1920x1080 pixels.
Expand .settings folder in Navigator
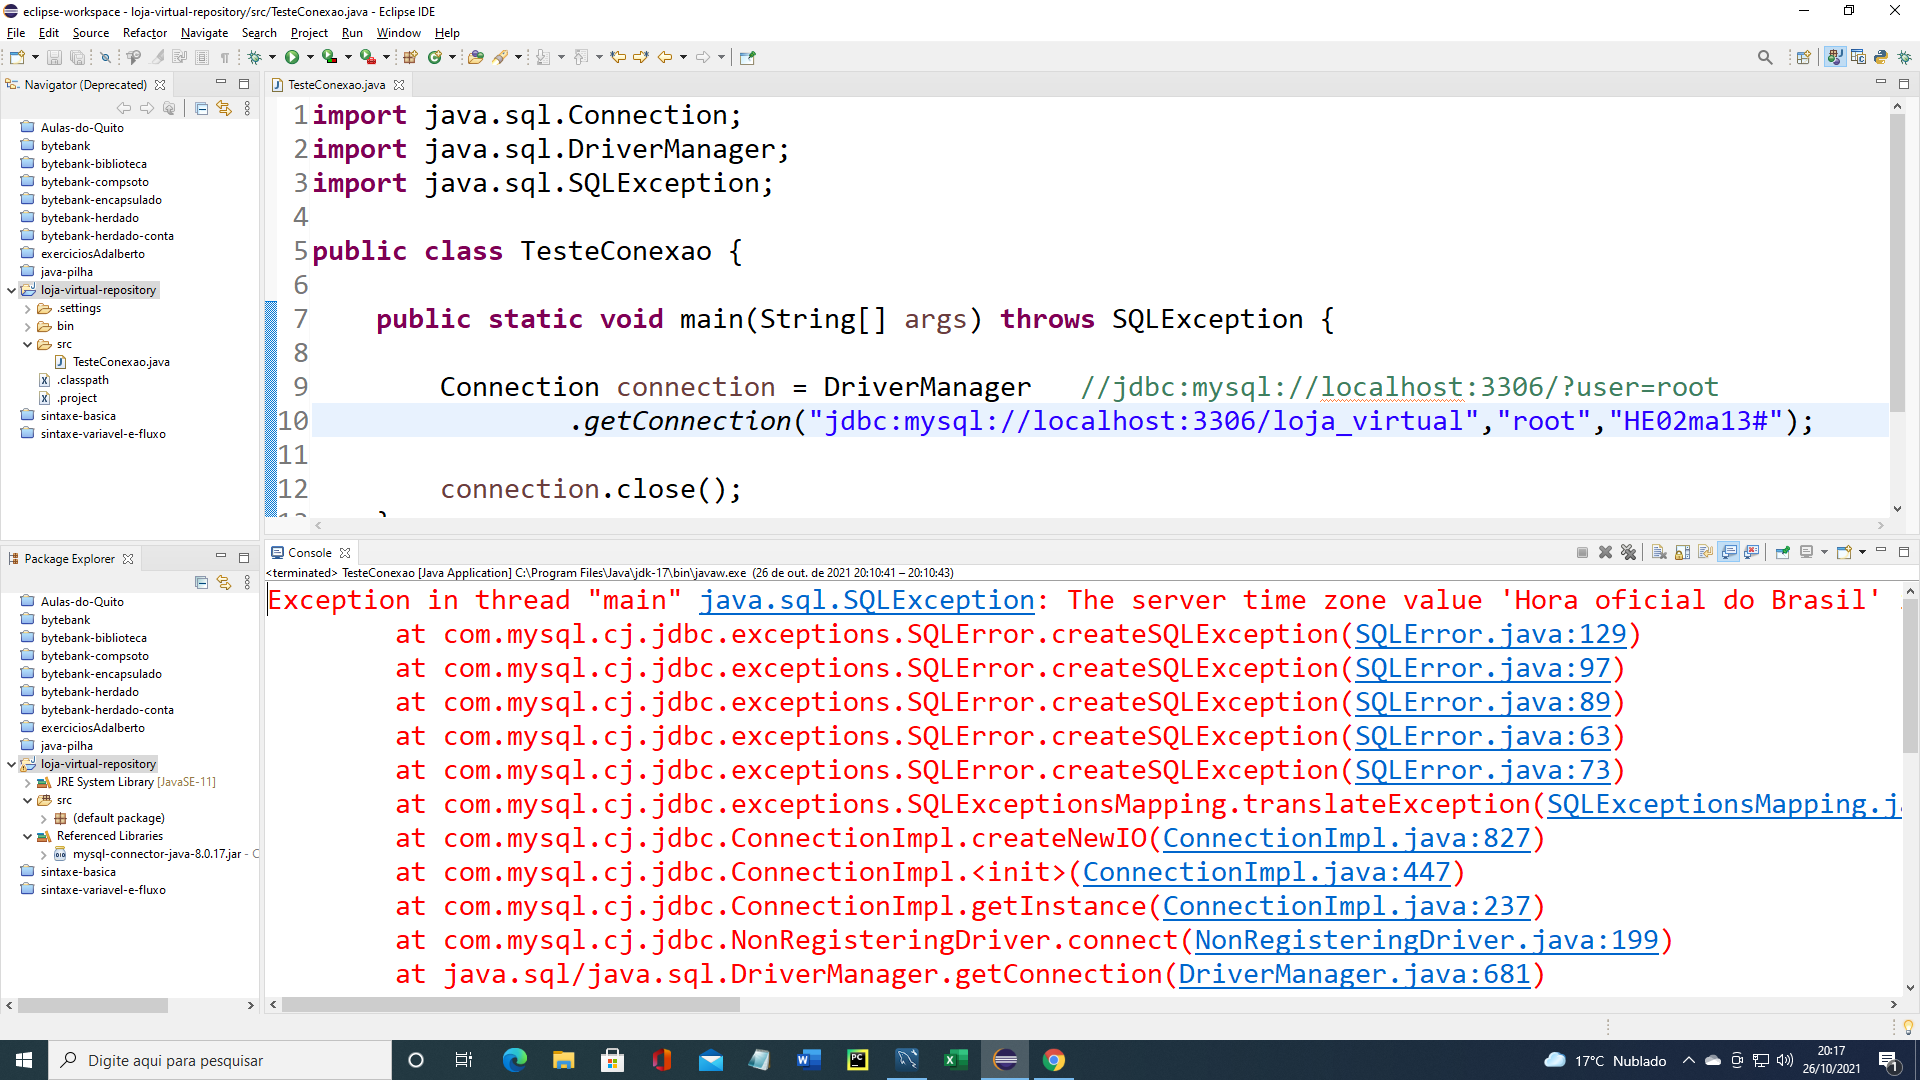tap(28, 308)
